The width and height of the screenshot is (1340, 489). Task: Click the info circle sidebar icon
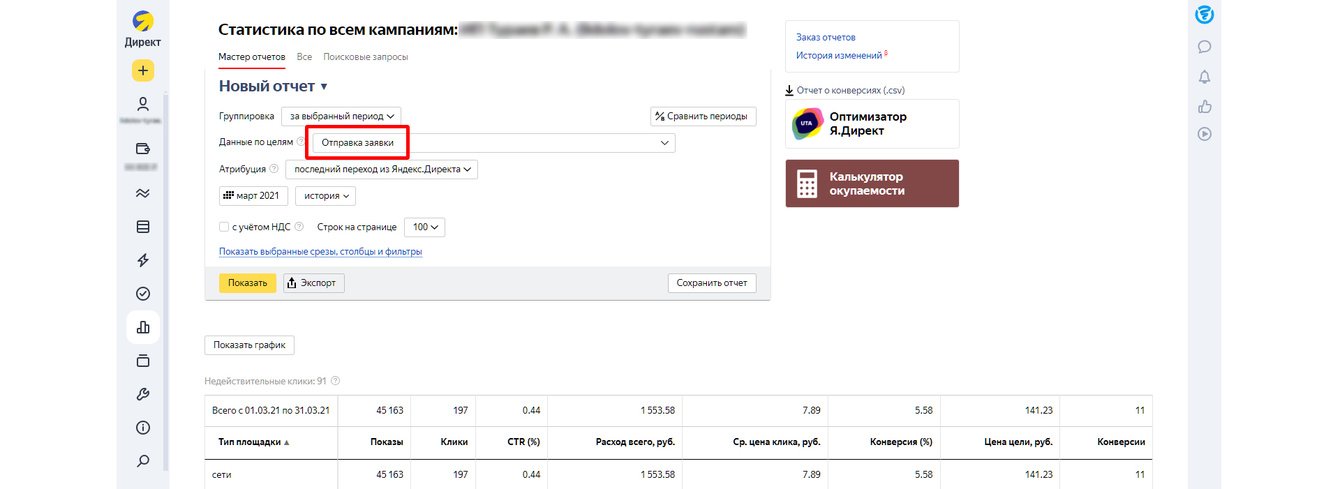[x=142, y=428]
